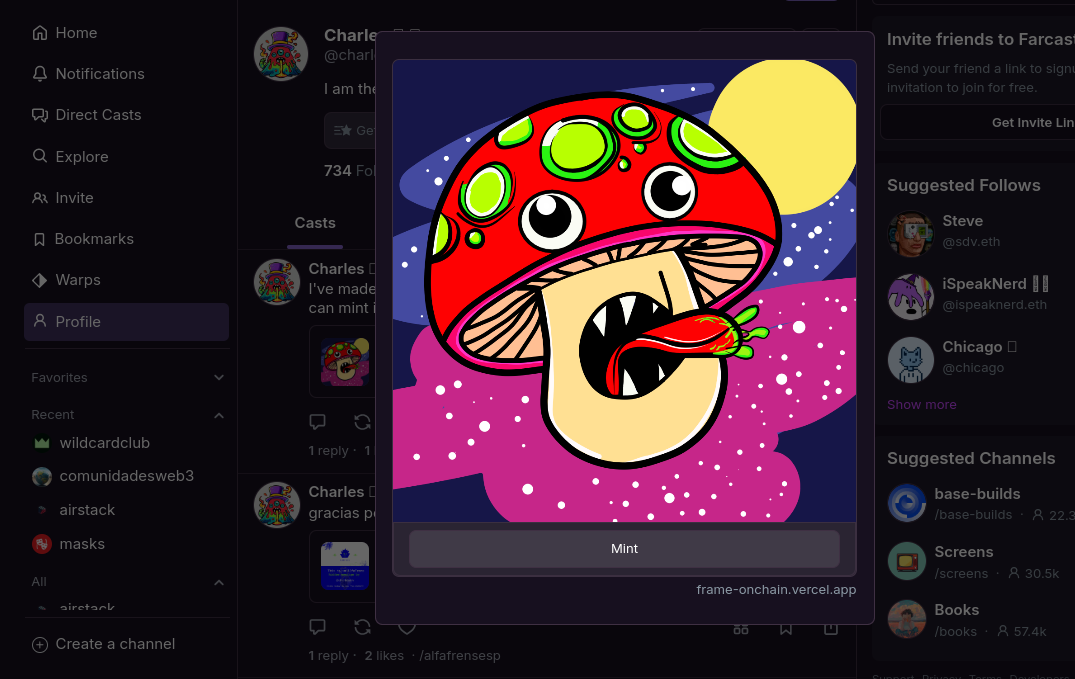
Task: Open Direct Casts in the sidebar
Action: (87, 115)
